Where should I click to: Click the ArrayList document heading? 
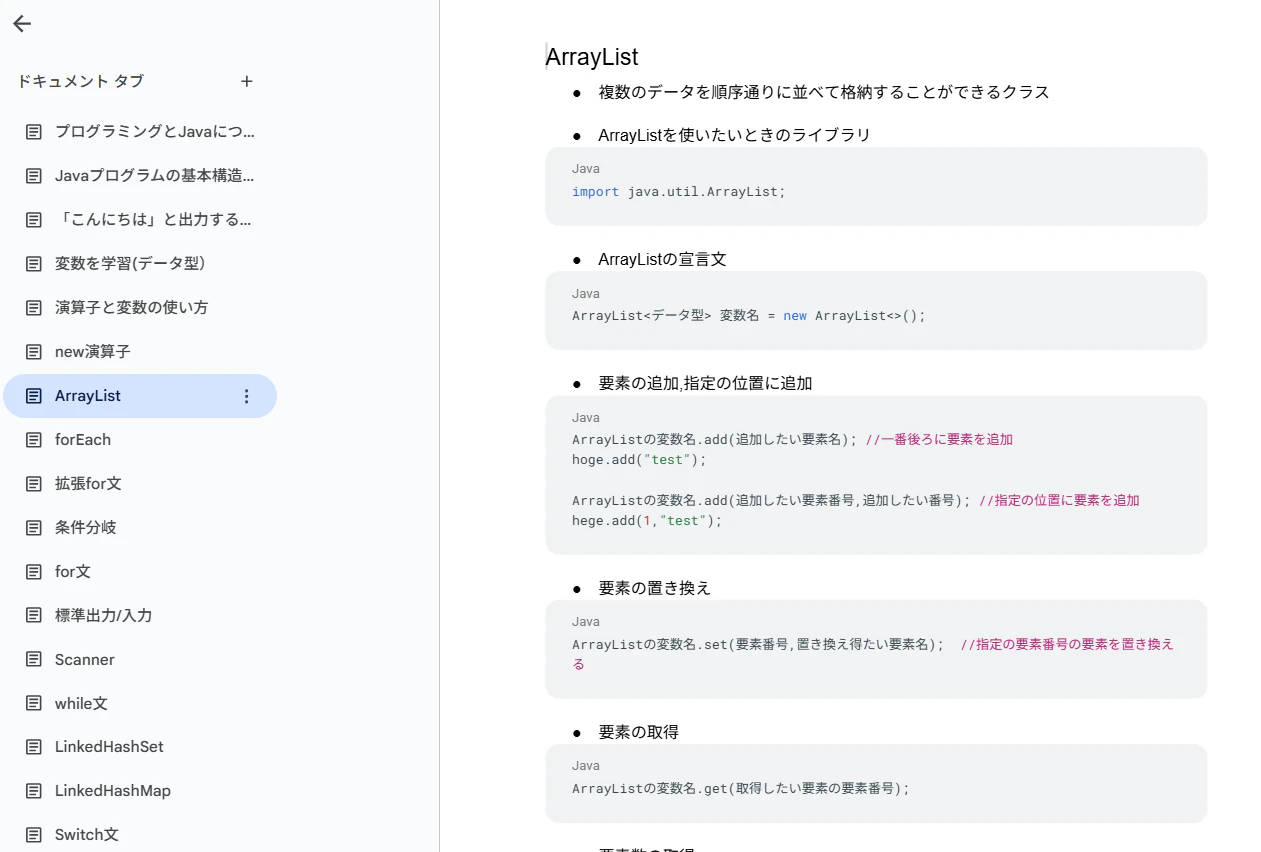tap(592, 57)
